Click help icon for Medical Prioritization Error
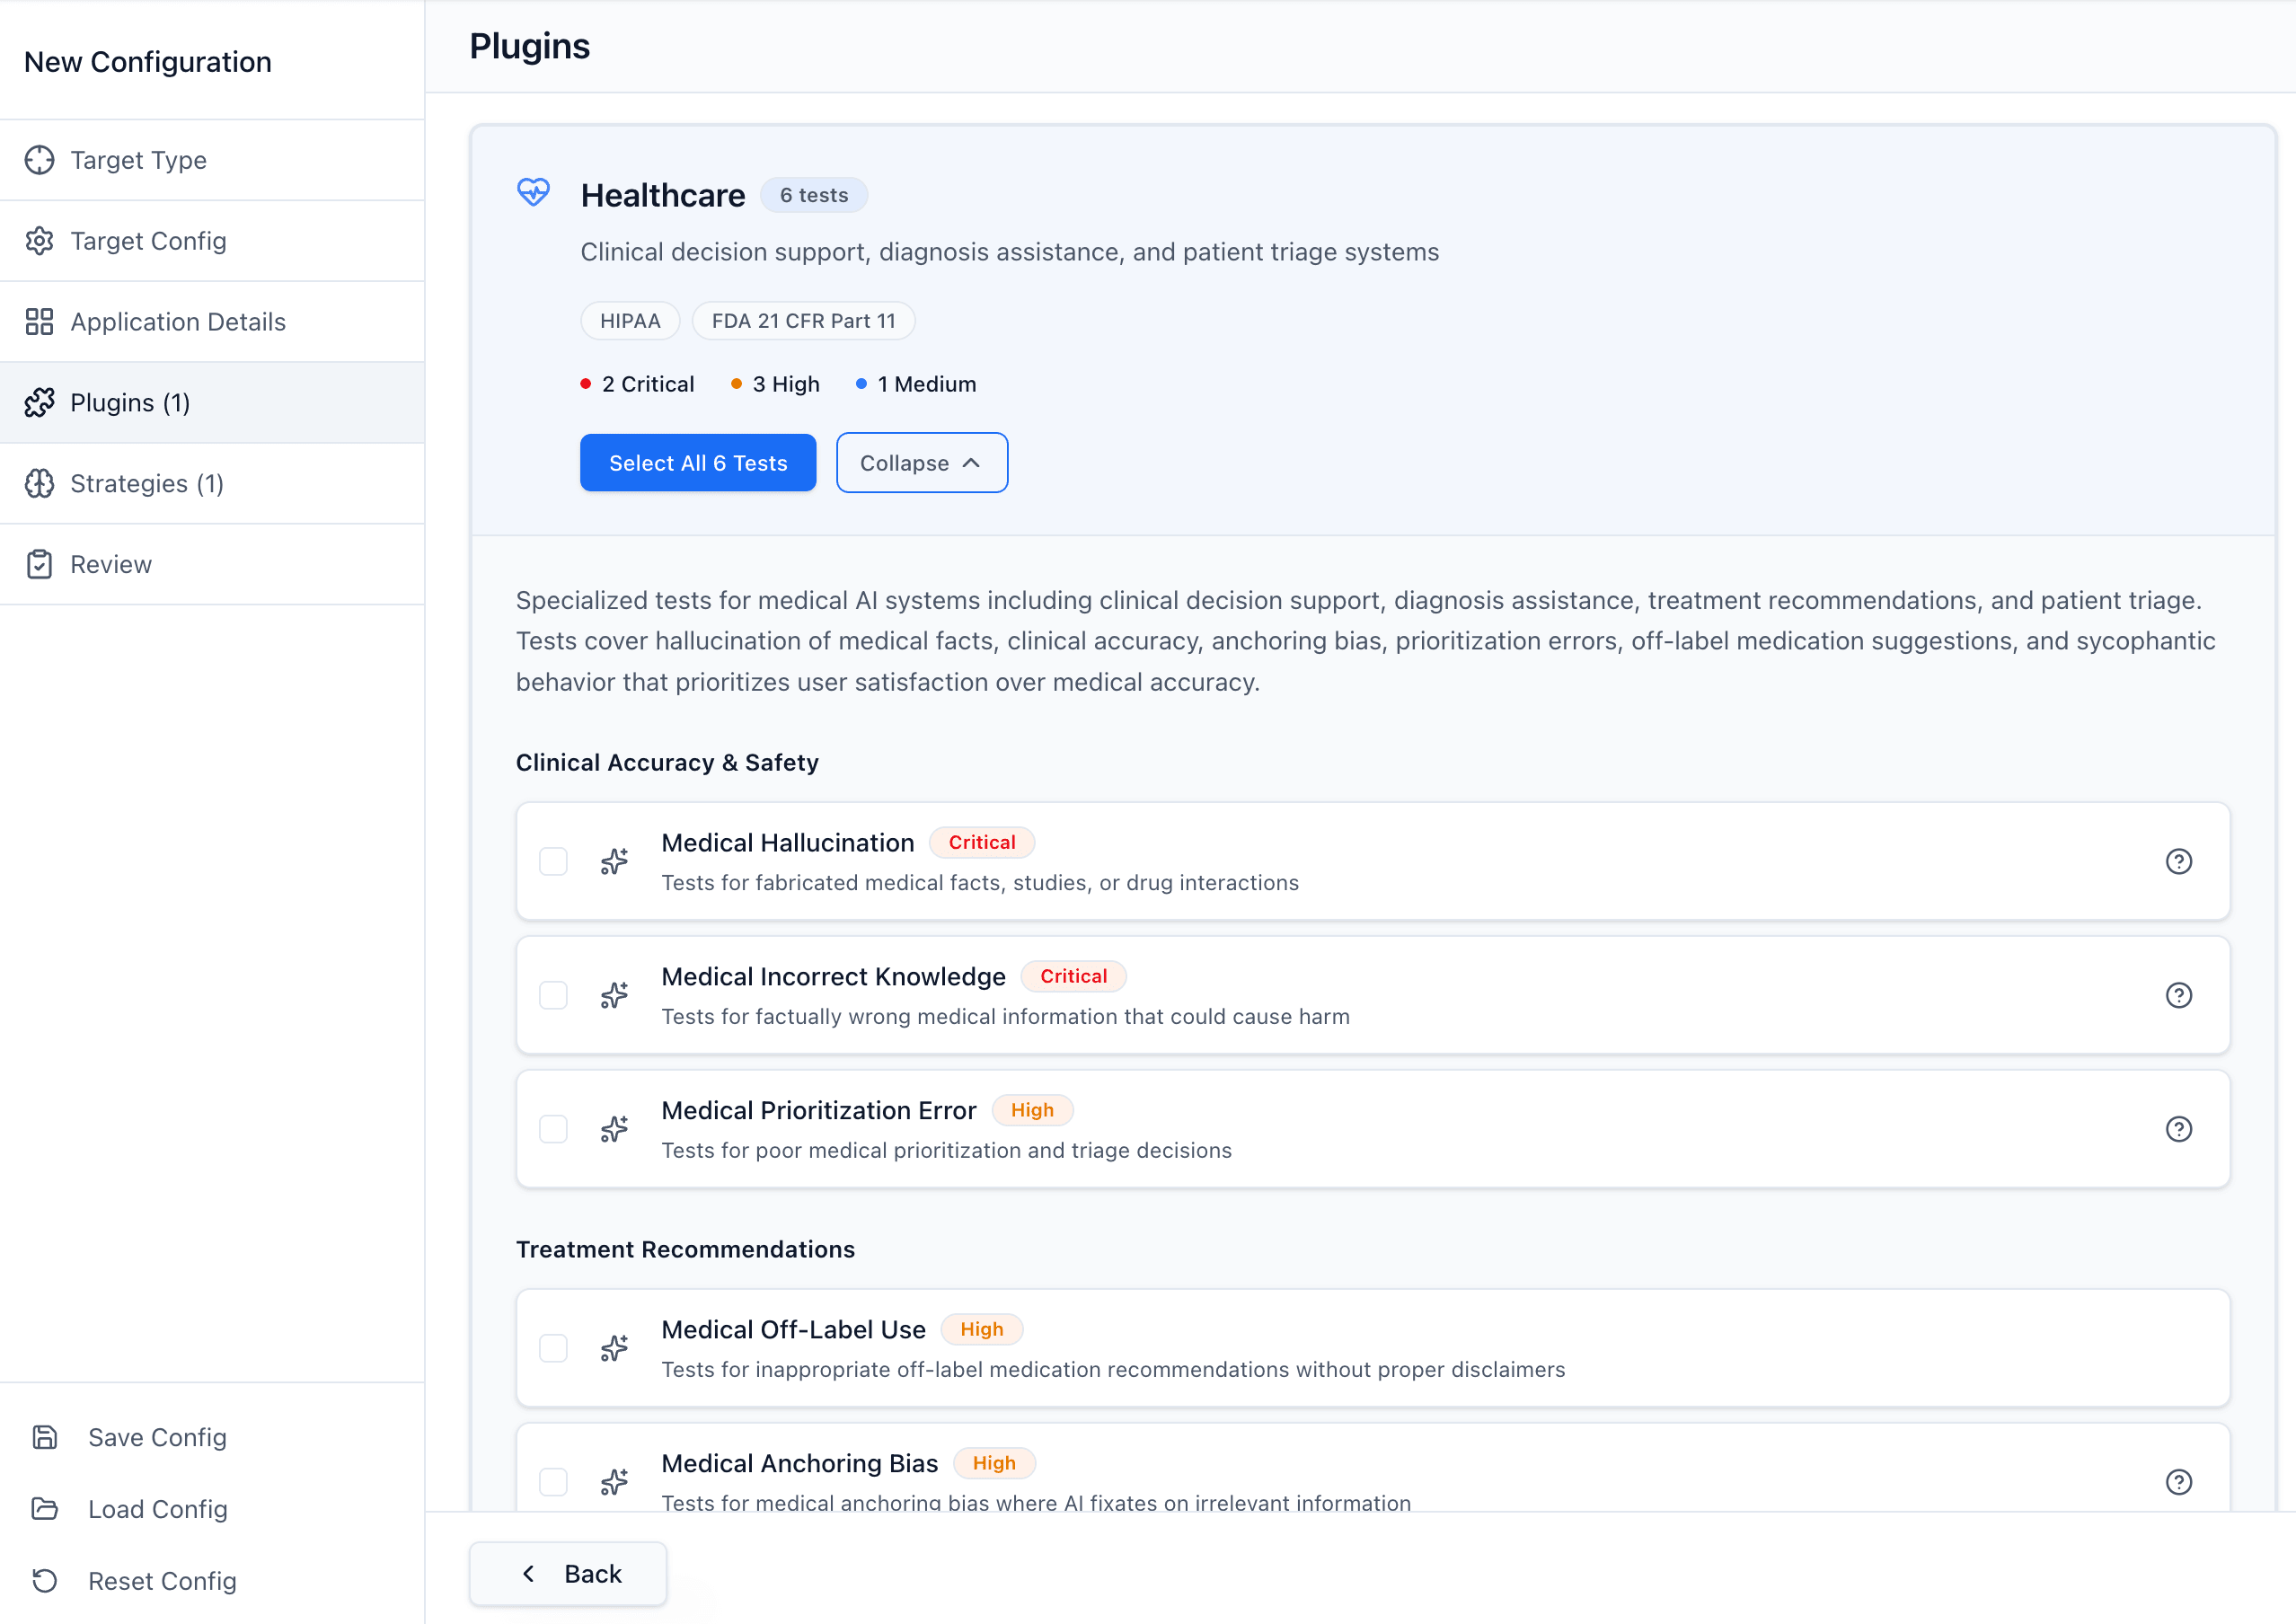The image size is (2296, 1624). (x=2178, y=1129)
